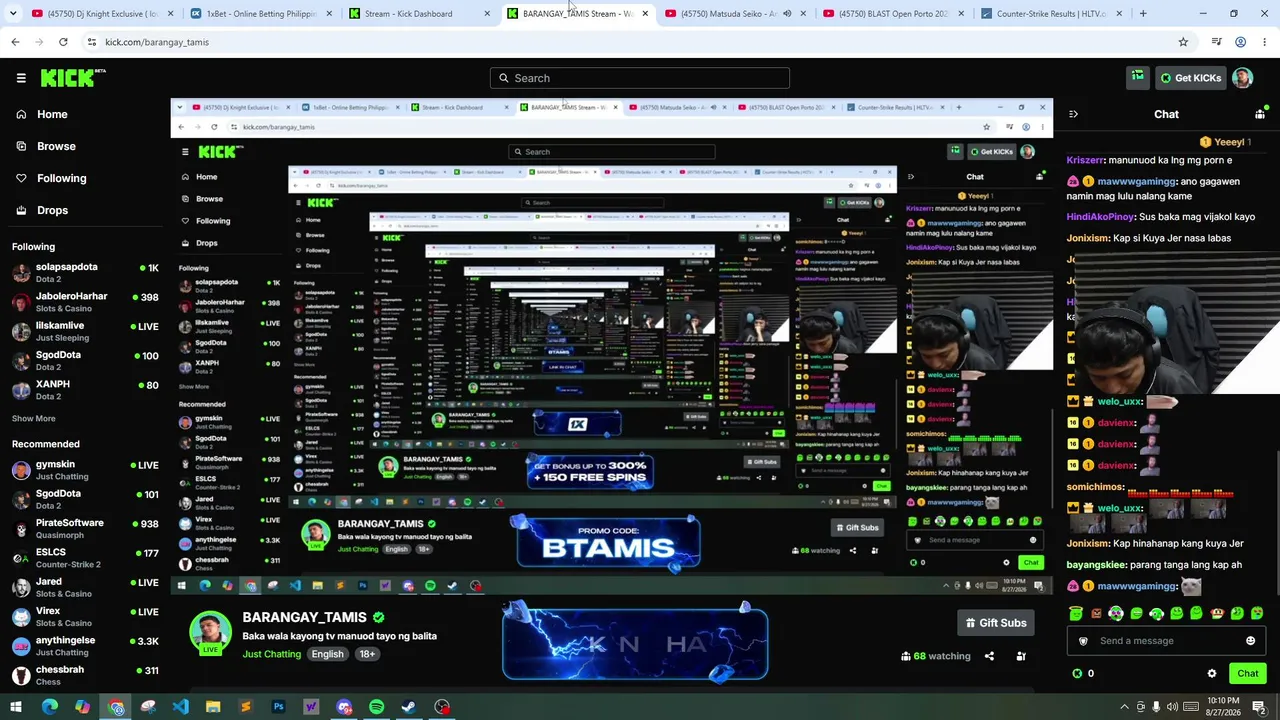The image size is (1280, 720).
Task: Switch to Counter-Strike Results HLTV tab
Action: point(1050,14)
